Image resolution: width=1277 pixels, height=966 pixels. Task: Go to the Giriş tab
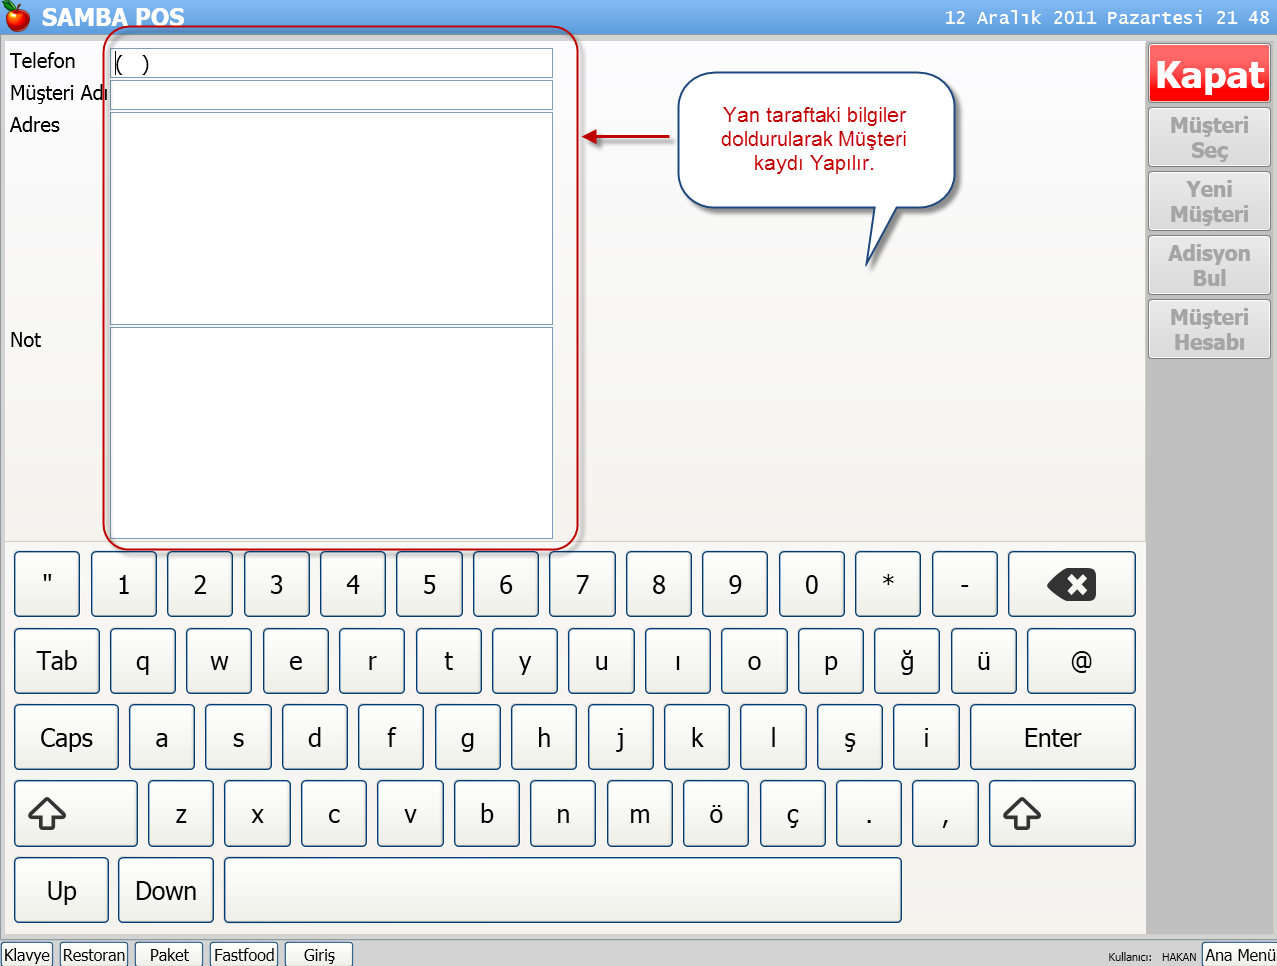coord(319,955)
